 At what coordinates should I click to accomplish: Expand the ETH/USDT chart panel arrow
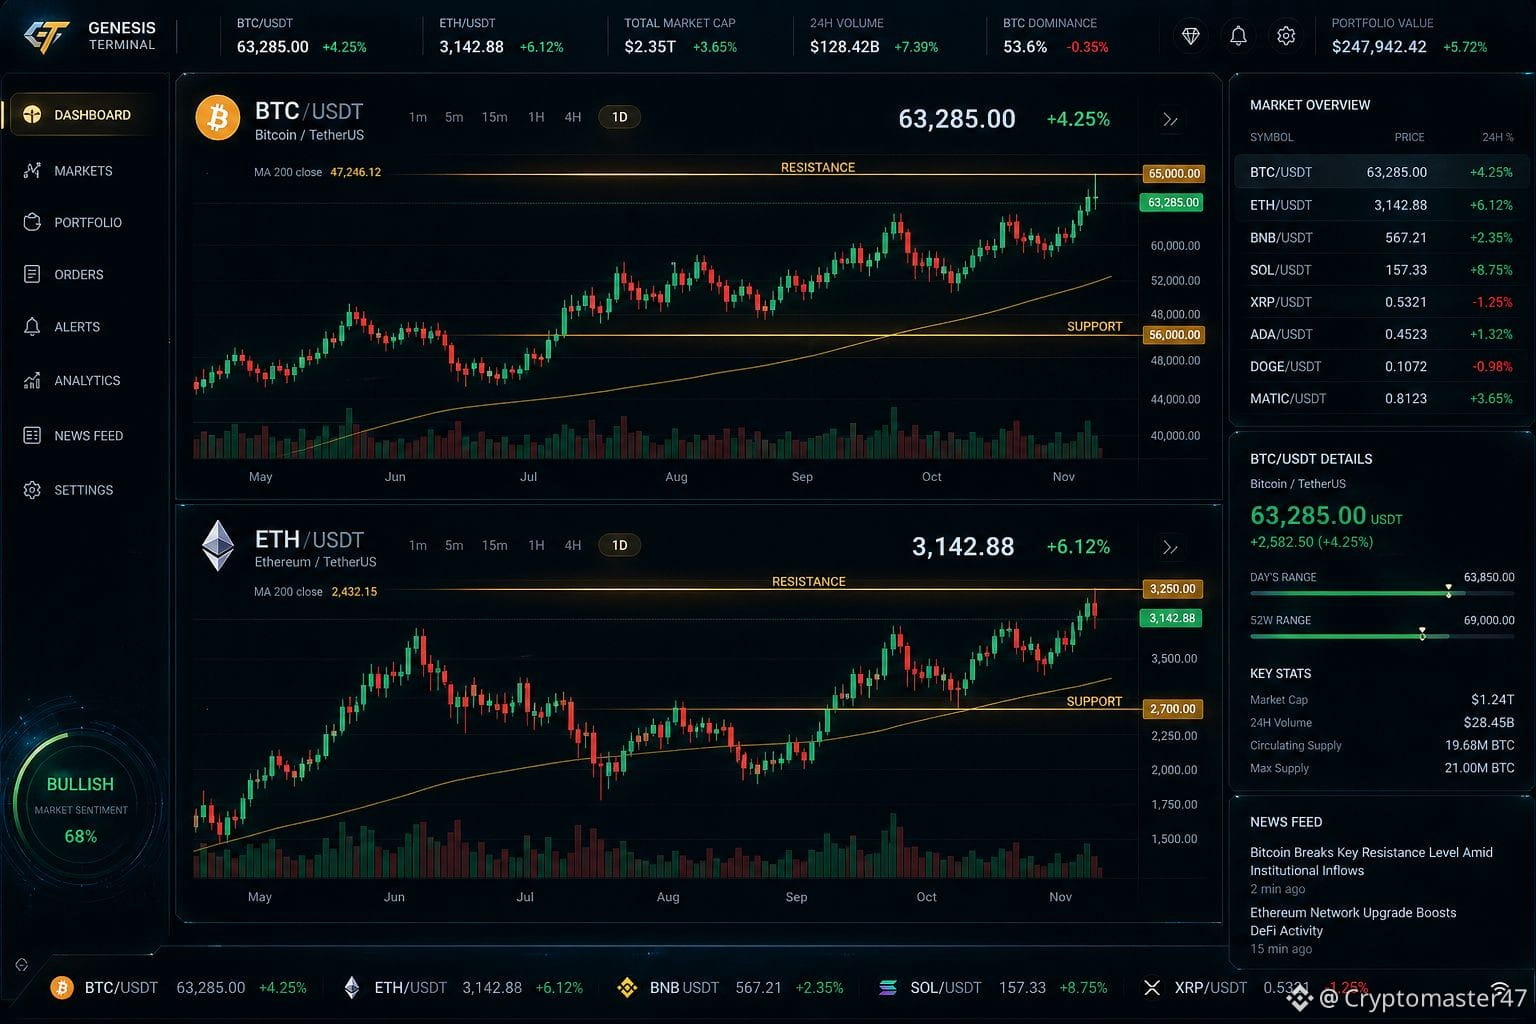pos(1170,548)
